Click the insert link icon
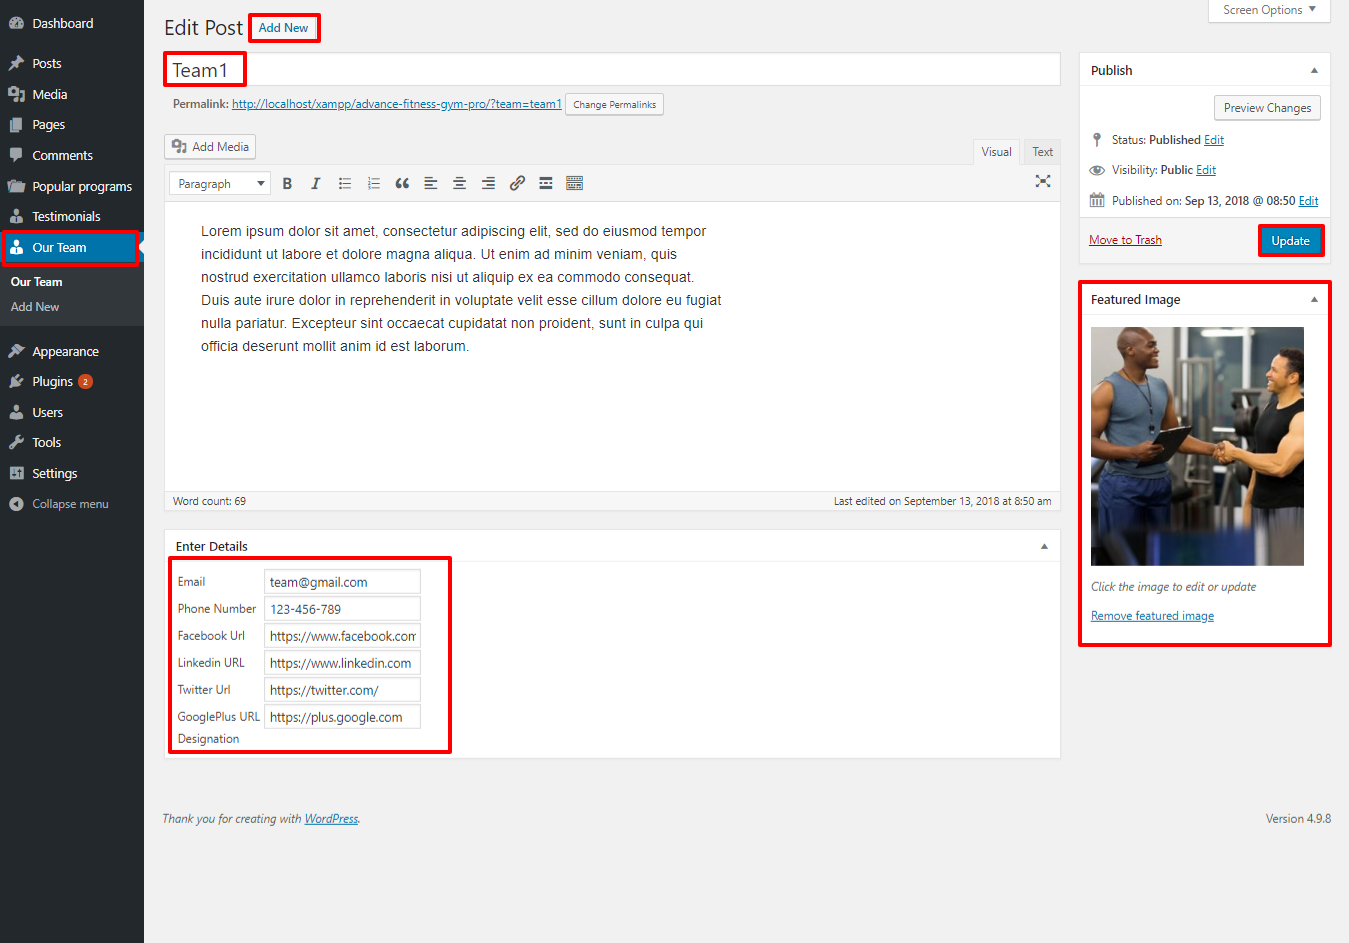This screenshot has width=1349, height=943. (517, 184)
